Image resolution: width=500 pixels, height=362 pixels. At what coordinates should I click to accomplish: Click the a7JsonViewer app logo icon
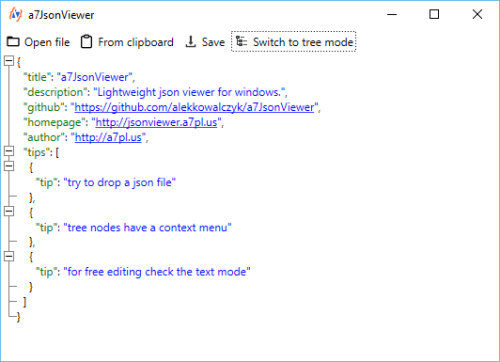point(16,15)
